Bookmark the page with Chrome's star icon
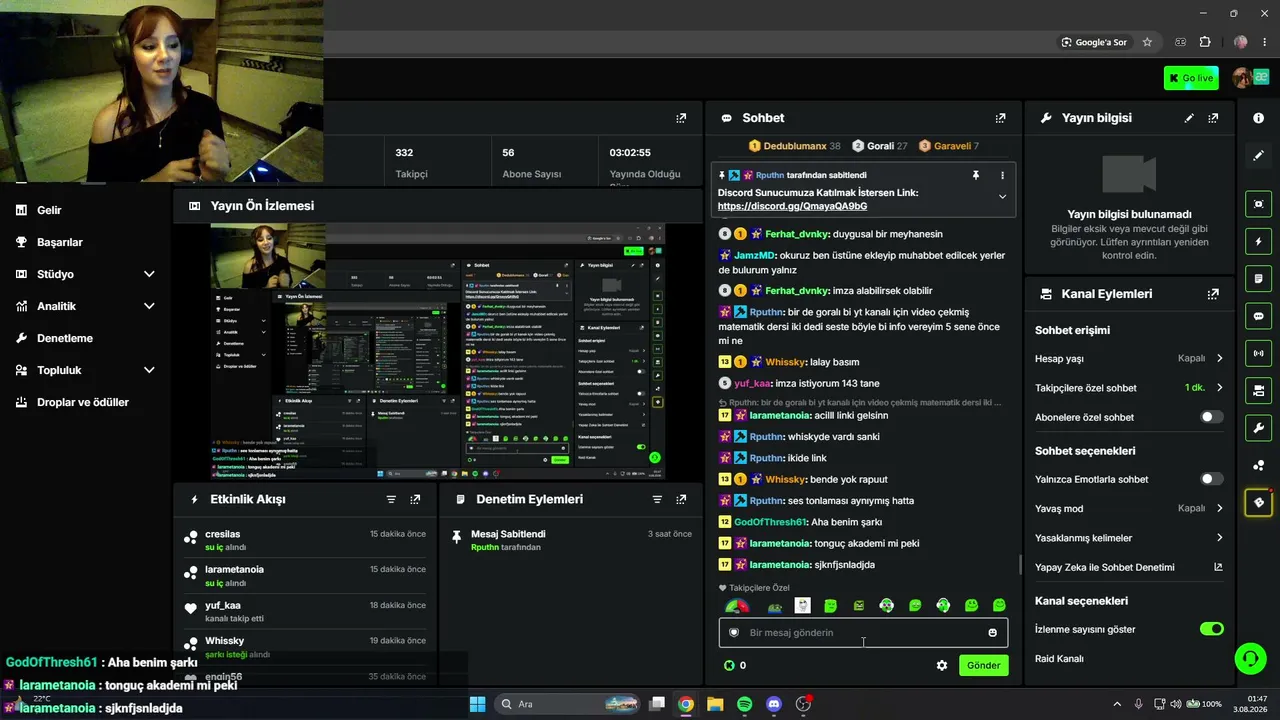Image resolution: width=1280 pixels, height=720 pixels. (1147, 42)
